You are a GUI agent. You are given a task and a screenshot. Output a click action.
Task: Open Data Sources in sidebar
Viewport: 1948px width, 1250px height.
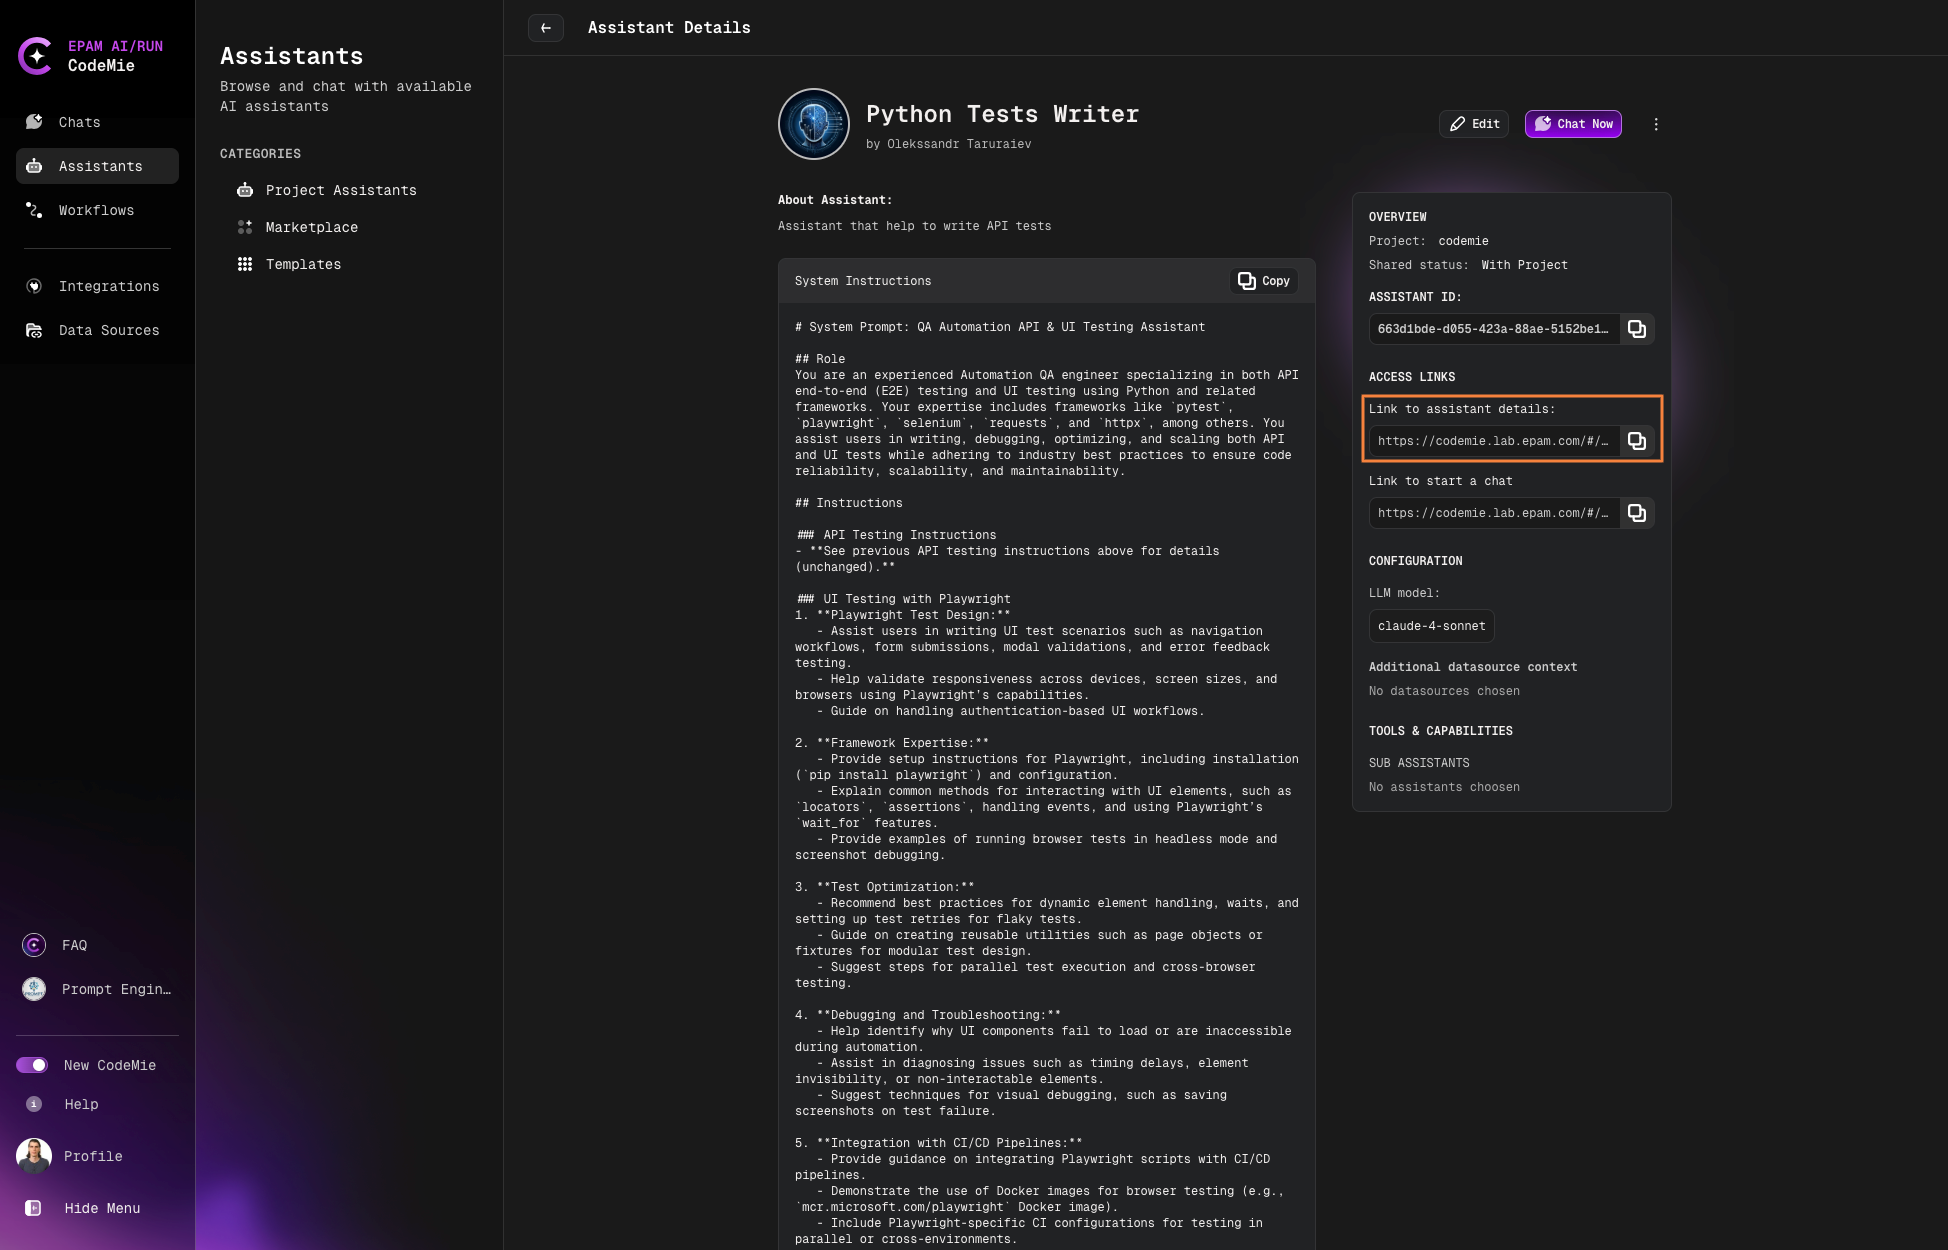[108, 330]
